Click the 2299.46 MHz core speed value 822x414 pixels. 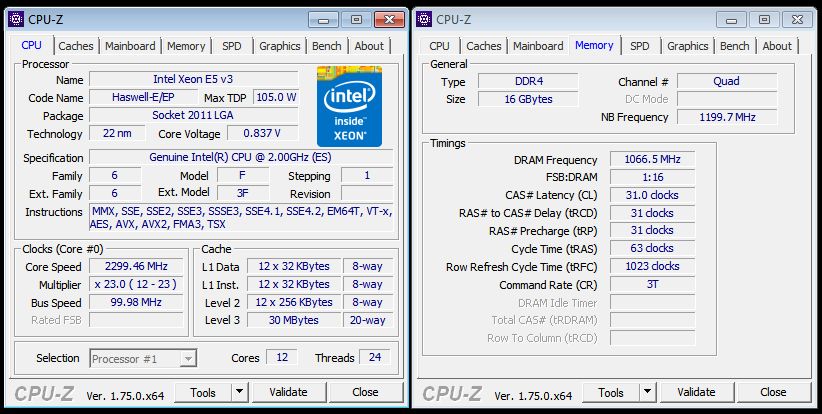136,266
